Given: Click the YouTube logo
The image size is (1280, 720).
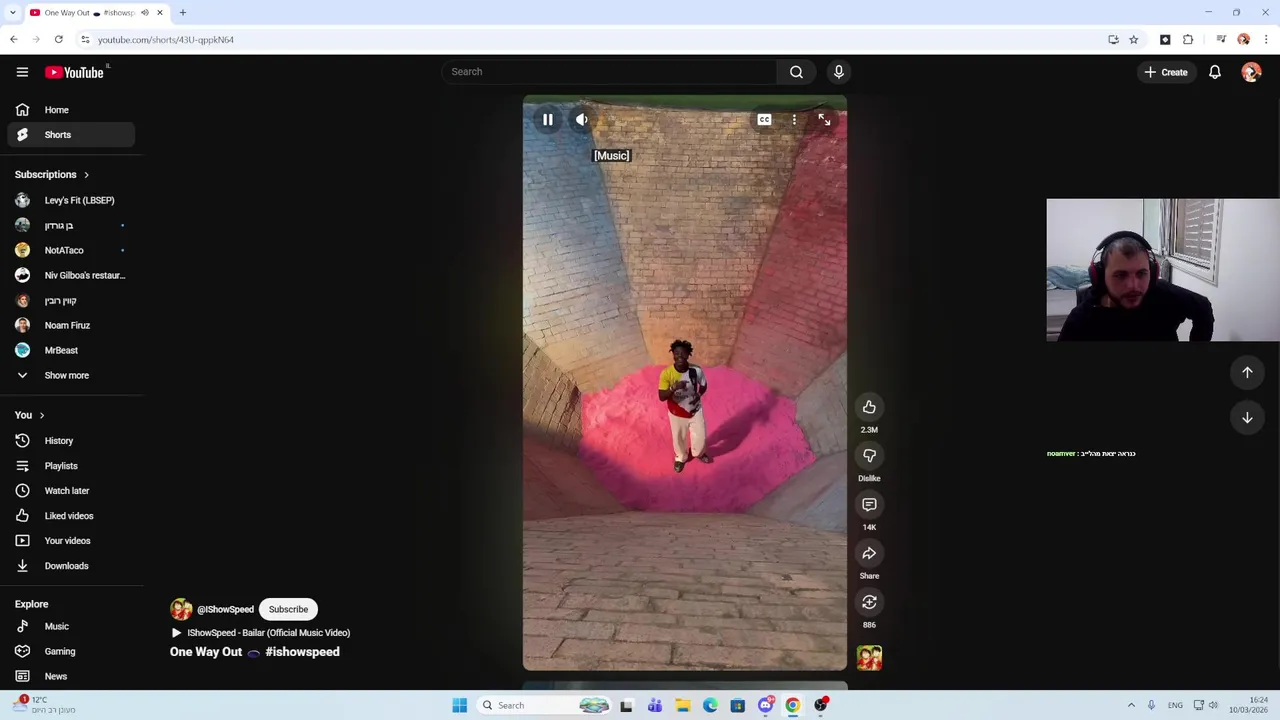Looking at the screenshot, I should 75,72.
